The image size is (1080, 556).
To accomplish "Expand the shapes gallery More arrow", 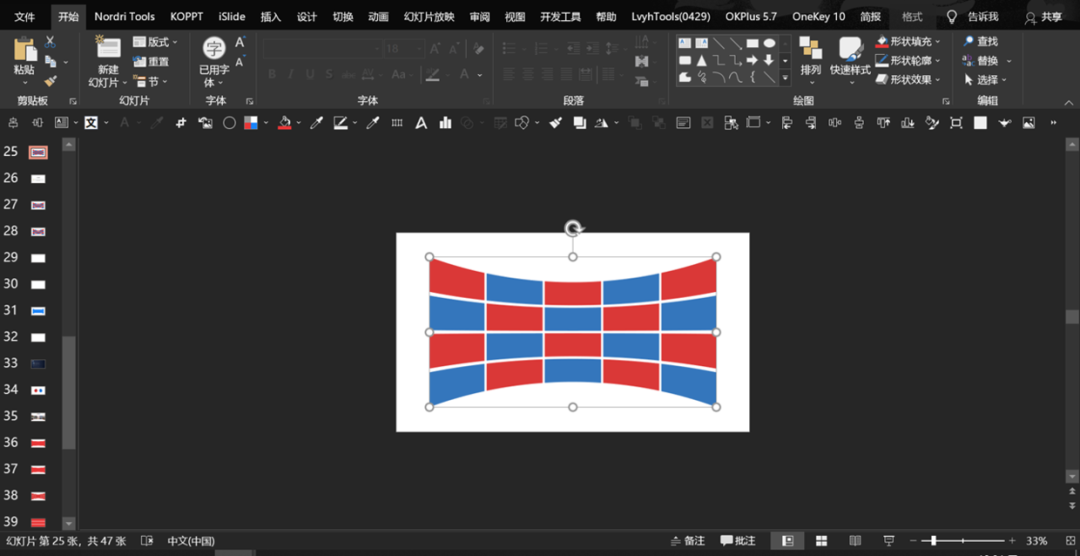I will click(785, 78).
